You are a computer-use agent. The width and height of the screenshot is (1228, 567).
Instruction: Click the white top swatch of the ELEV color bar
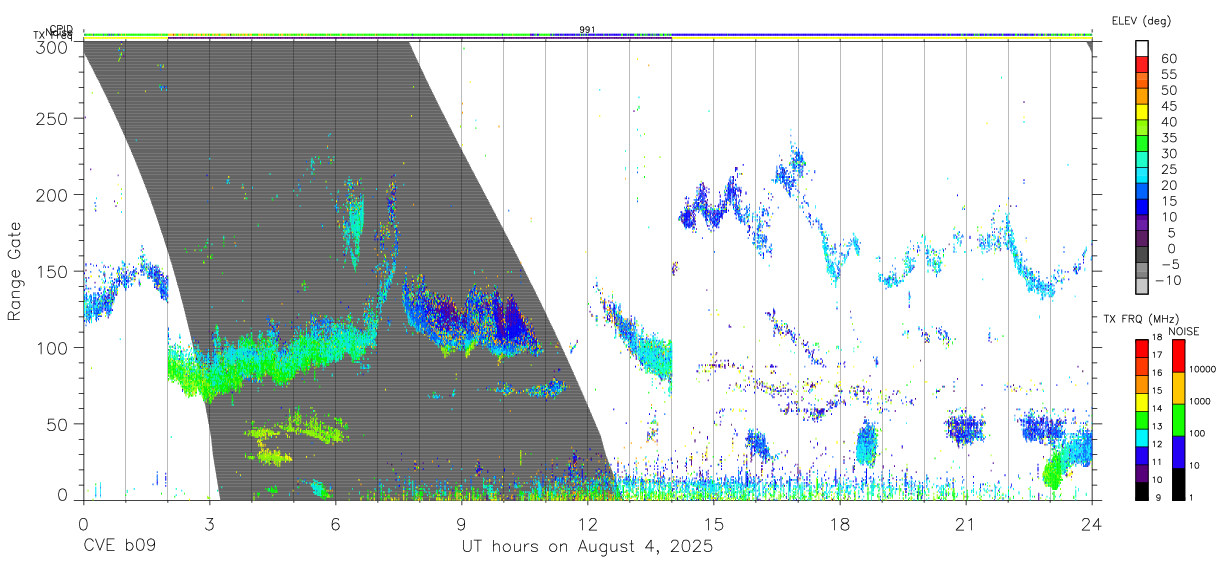point(1143,49)
